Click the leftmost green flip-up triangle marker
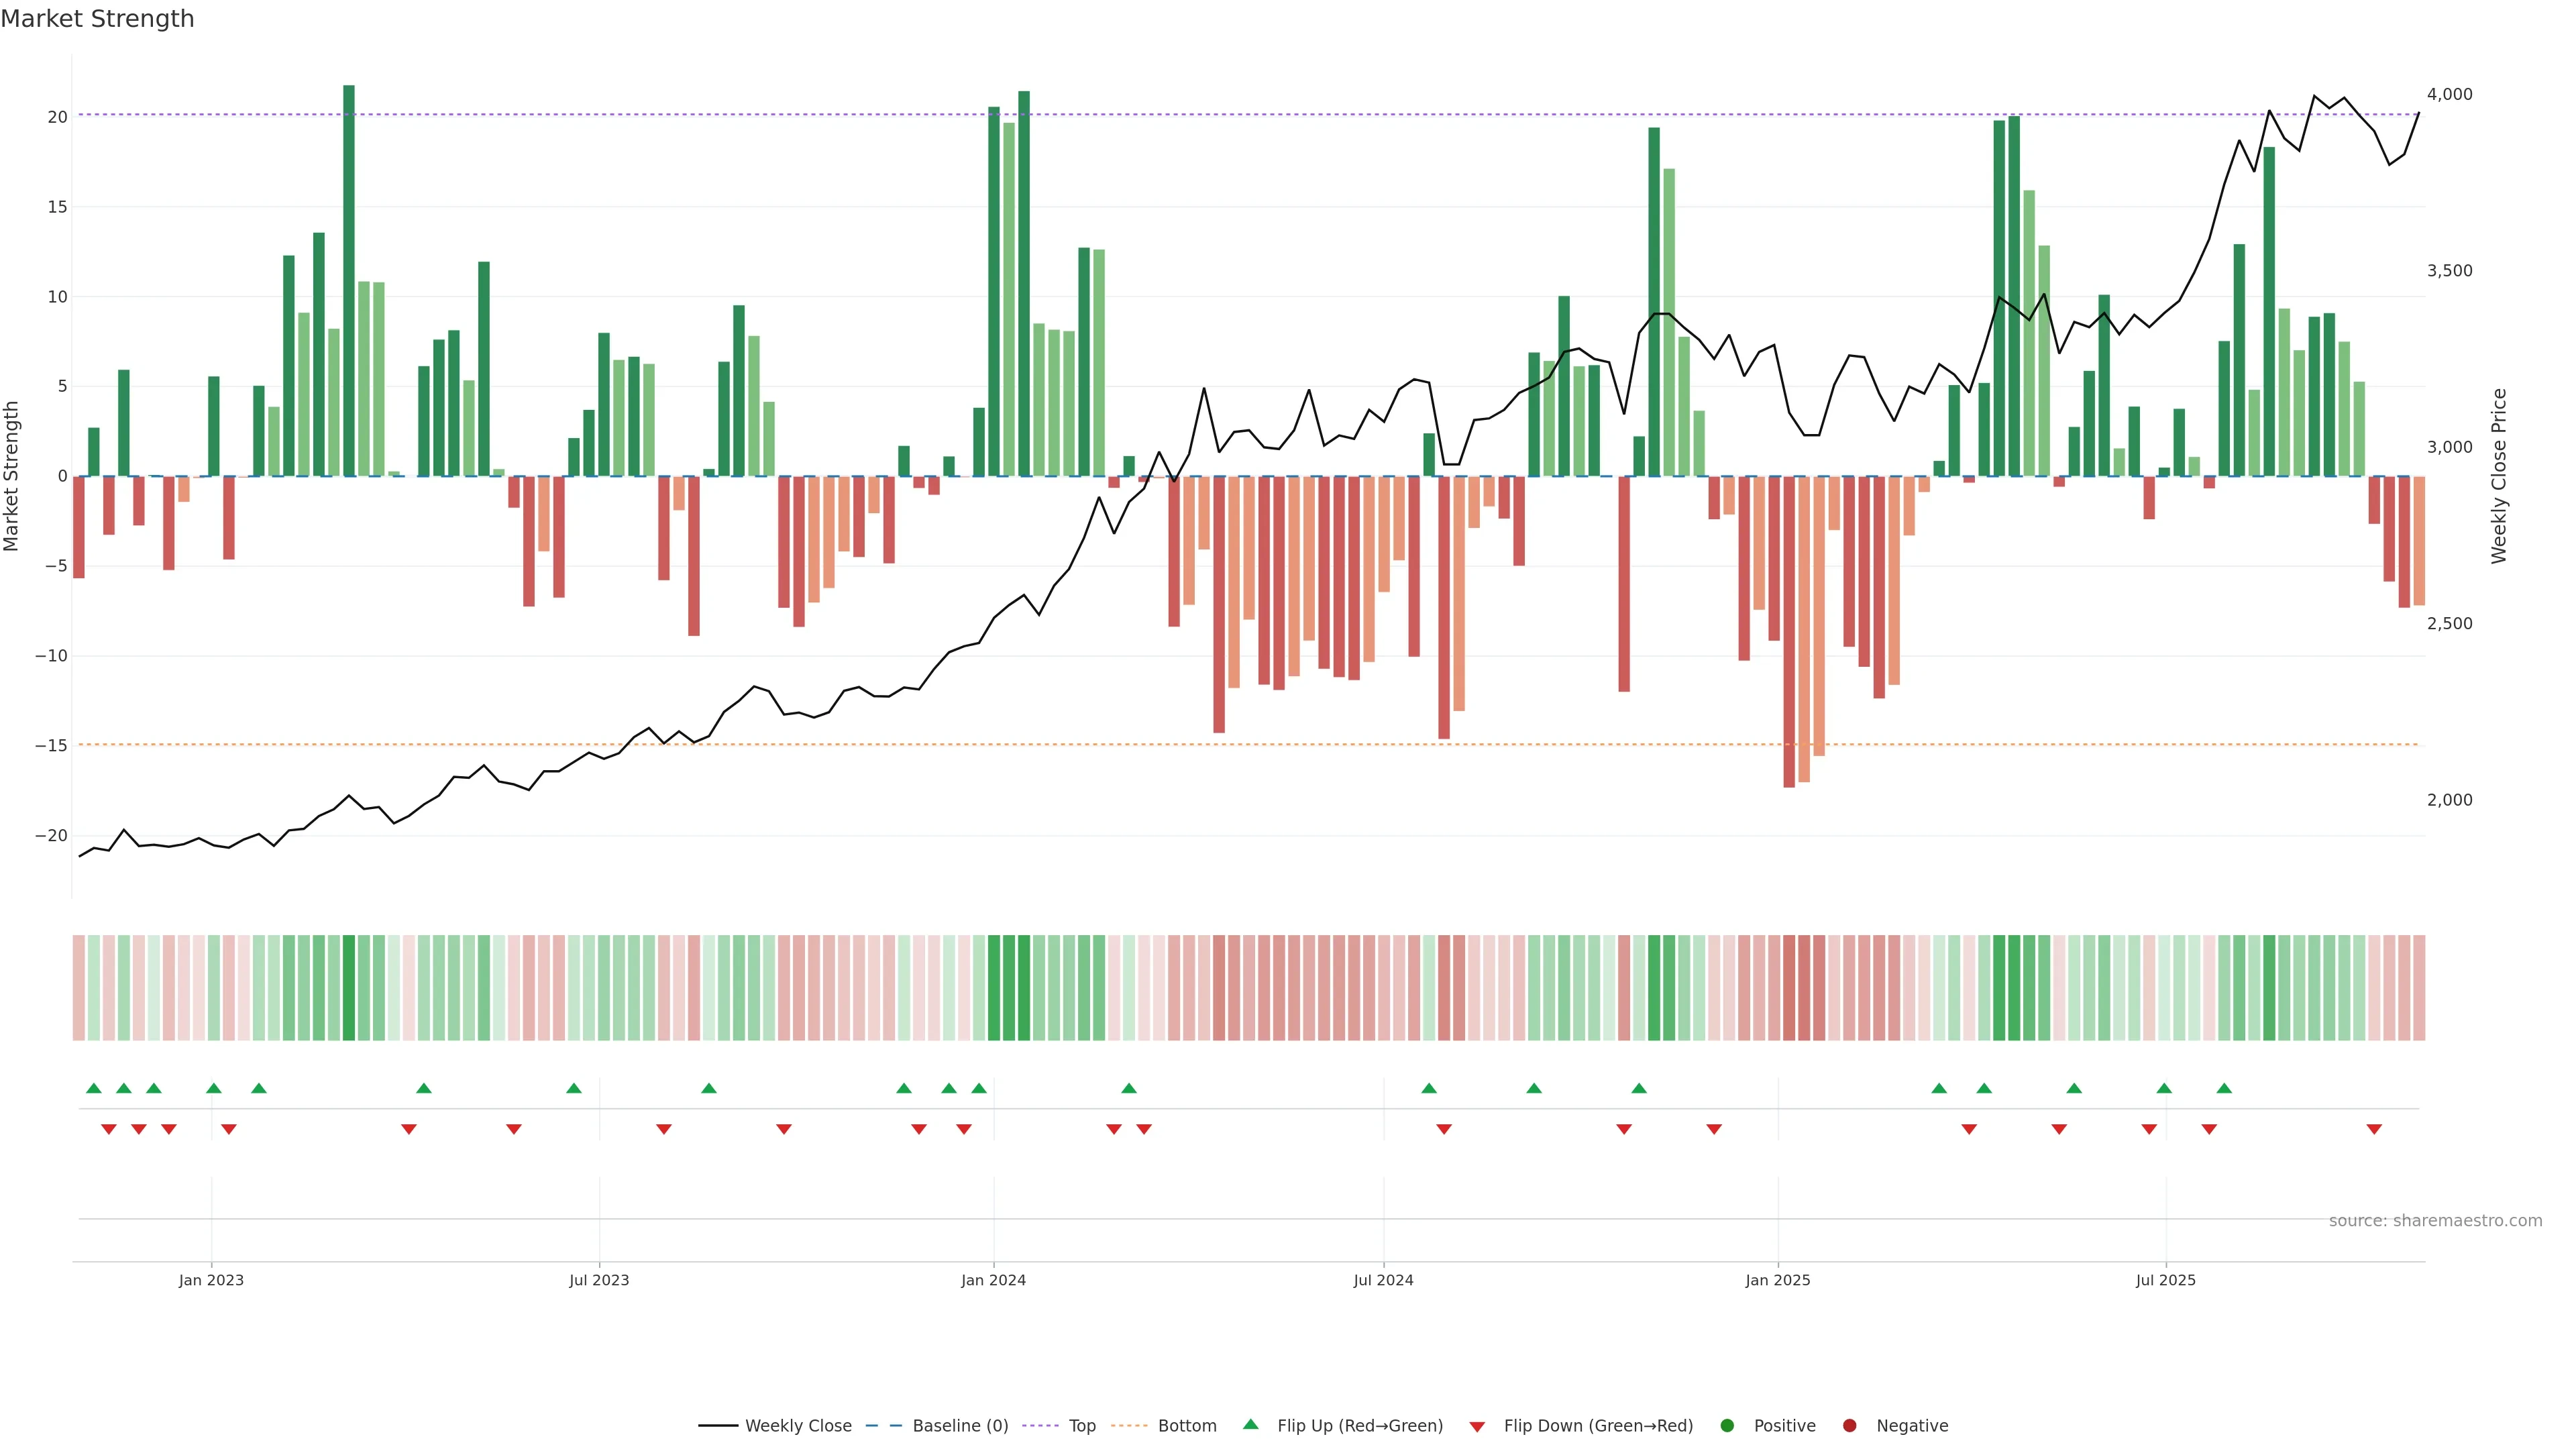The image size is (2576, 1449). [x=94, y=1088]
